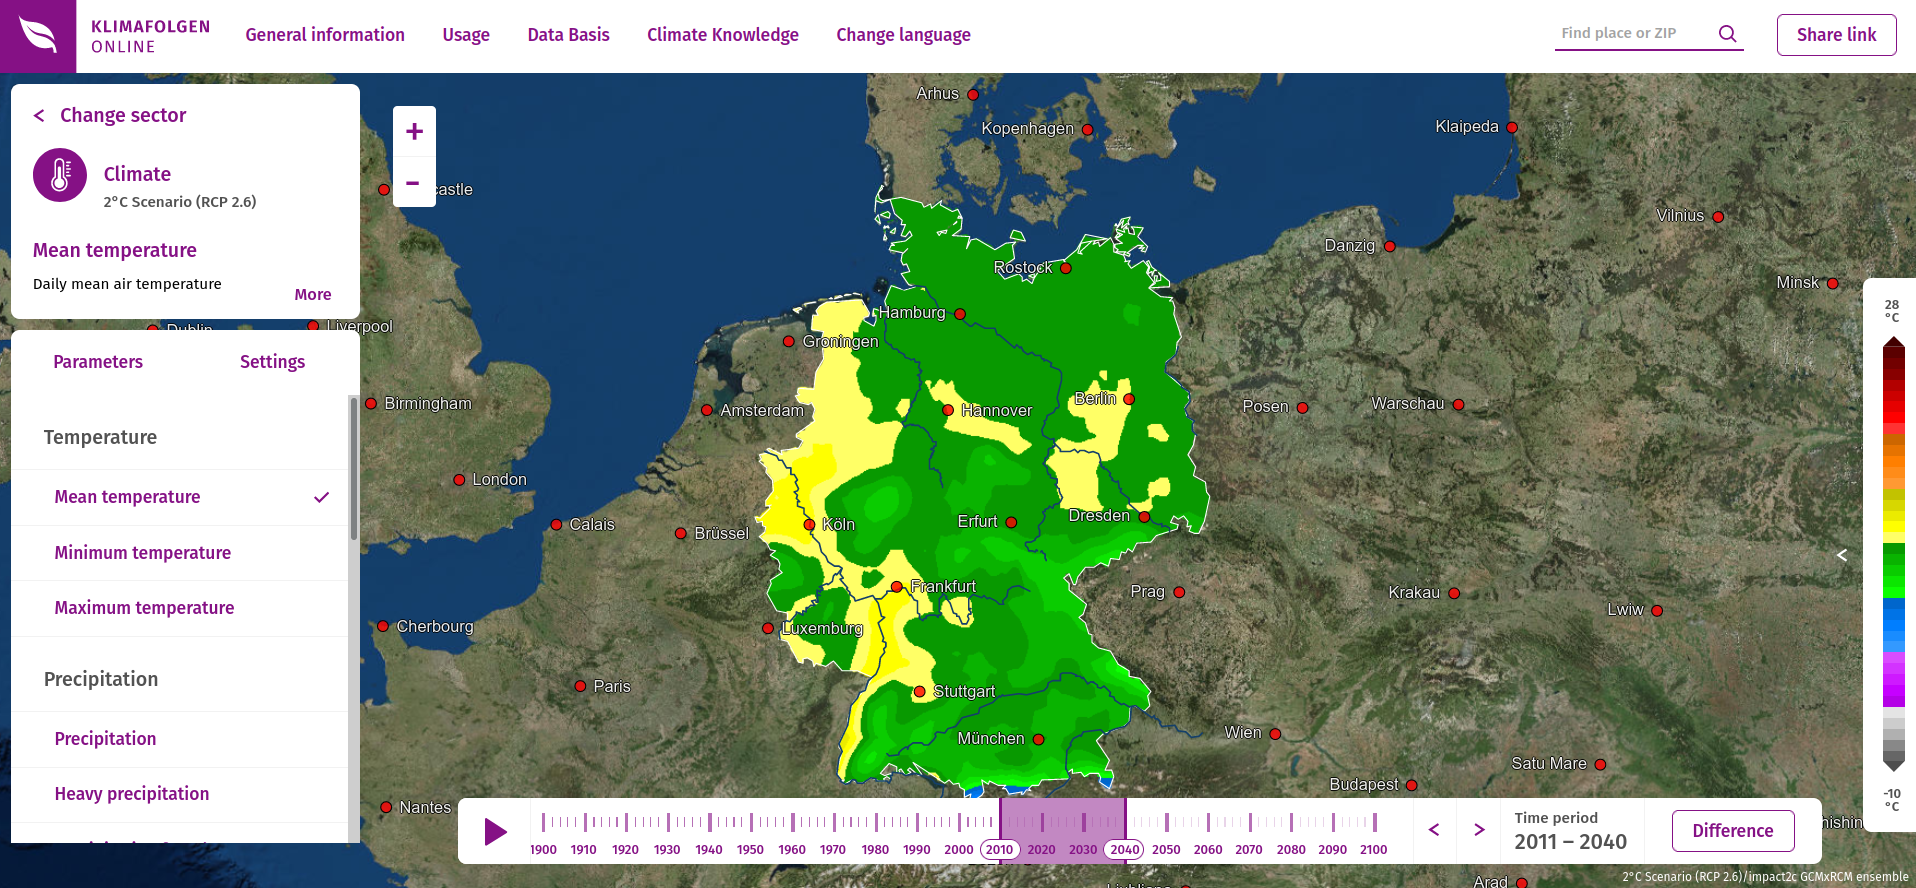Click the search magnifier icon
Image resolution: width=1916 pixels, height=888 pixels.
pos(1727,34)
